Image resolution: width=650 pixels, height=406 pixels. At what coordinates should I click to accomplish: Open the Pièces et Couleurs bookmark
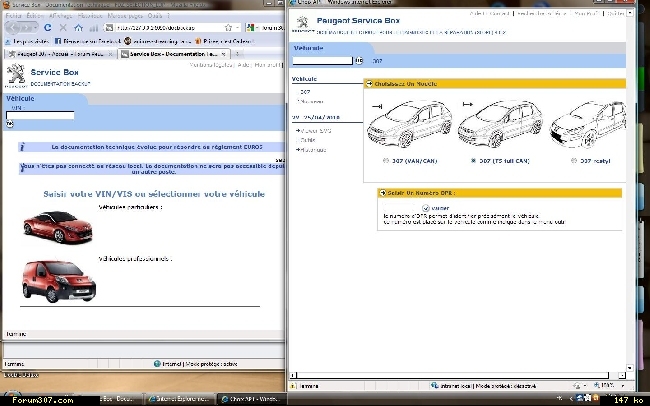[x=224, y=41]
